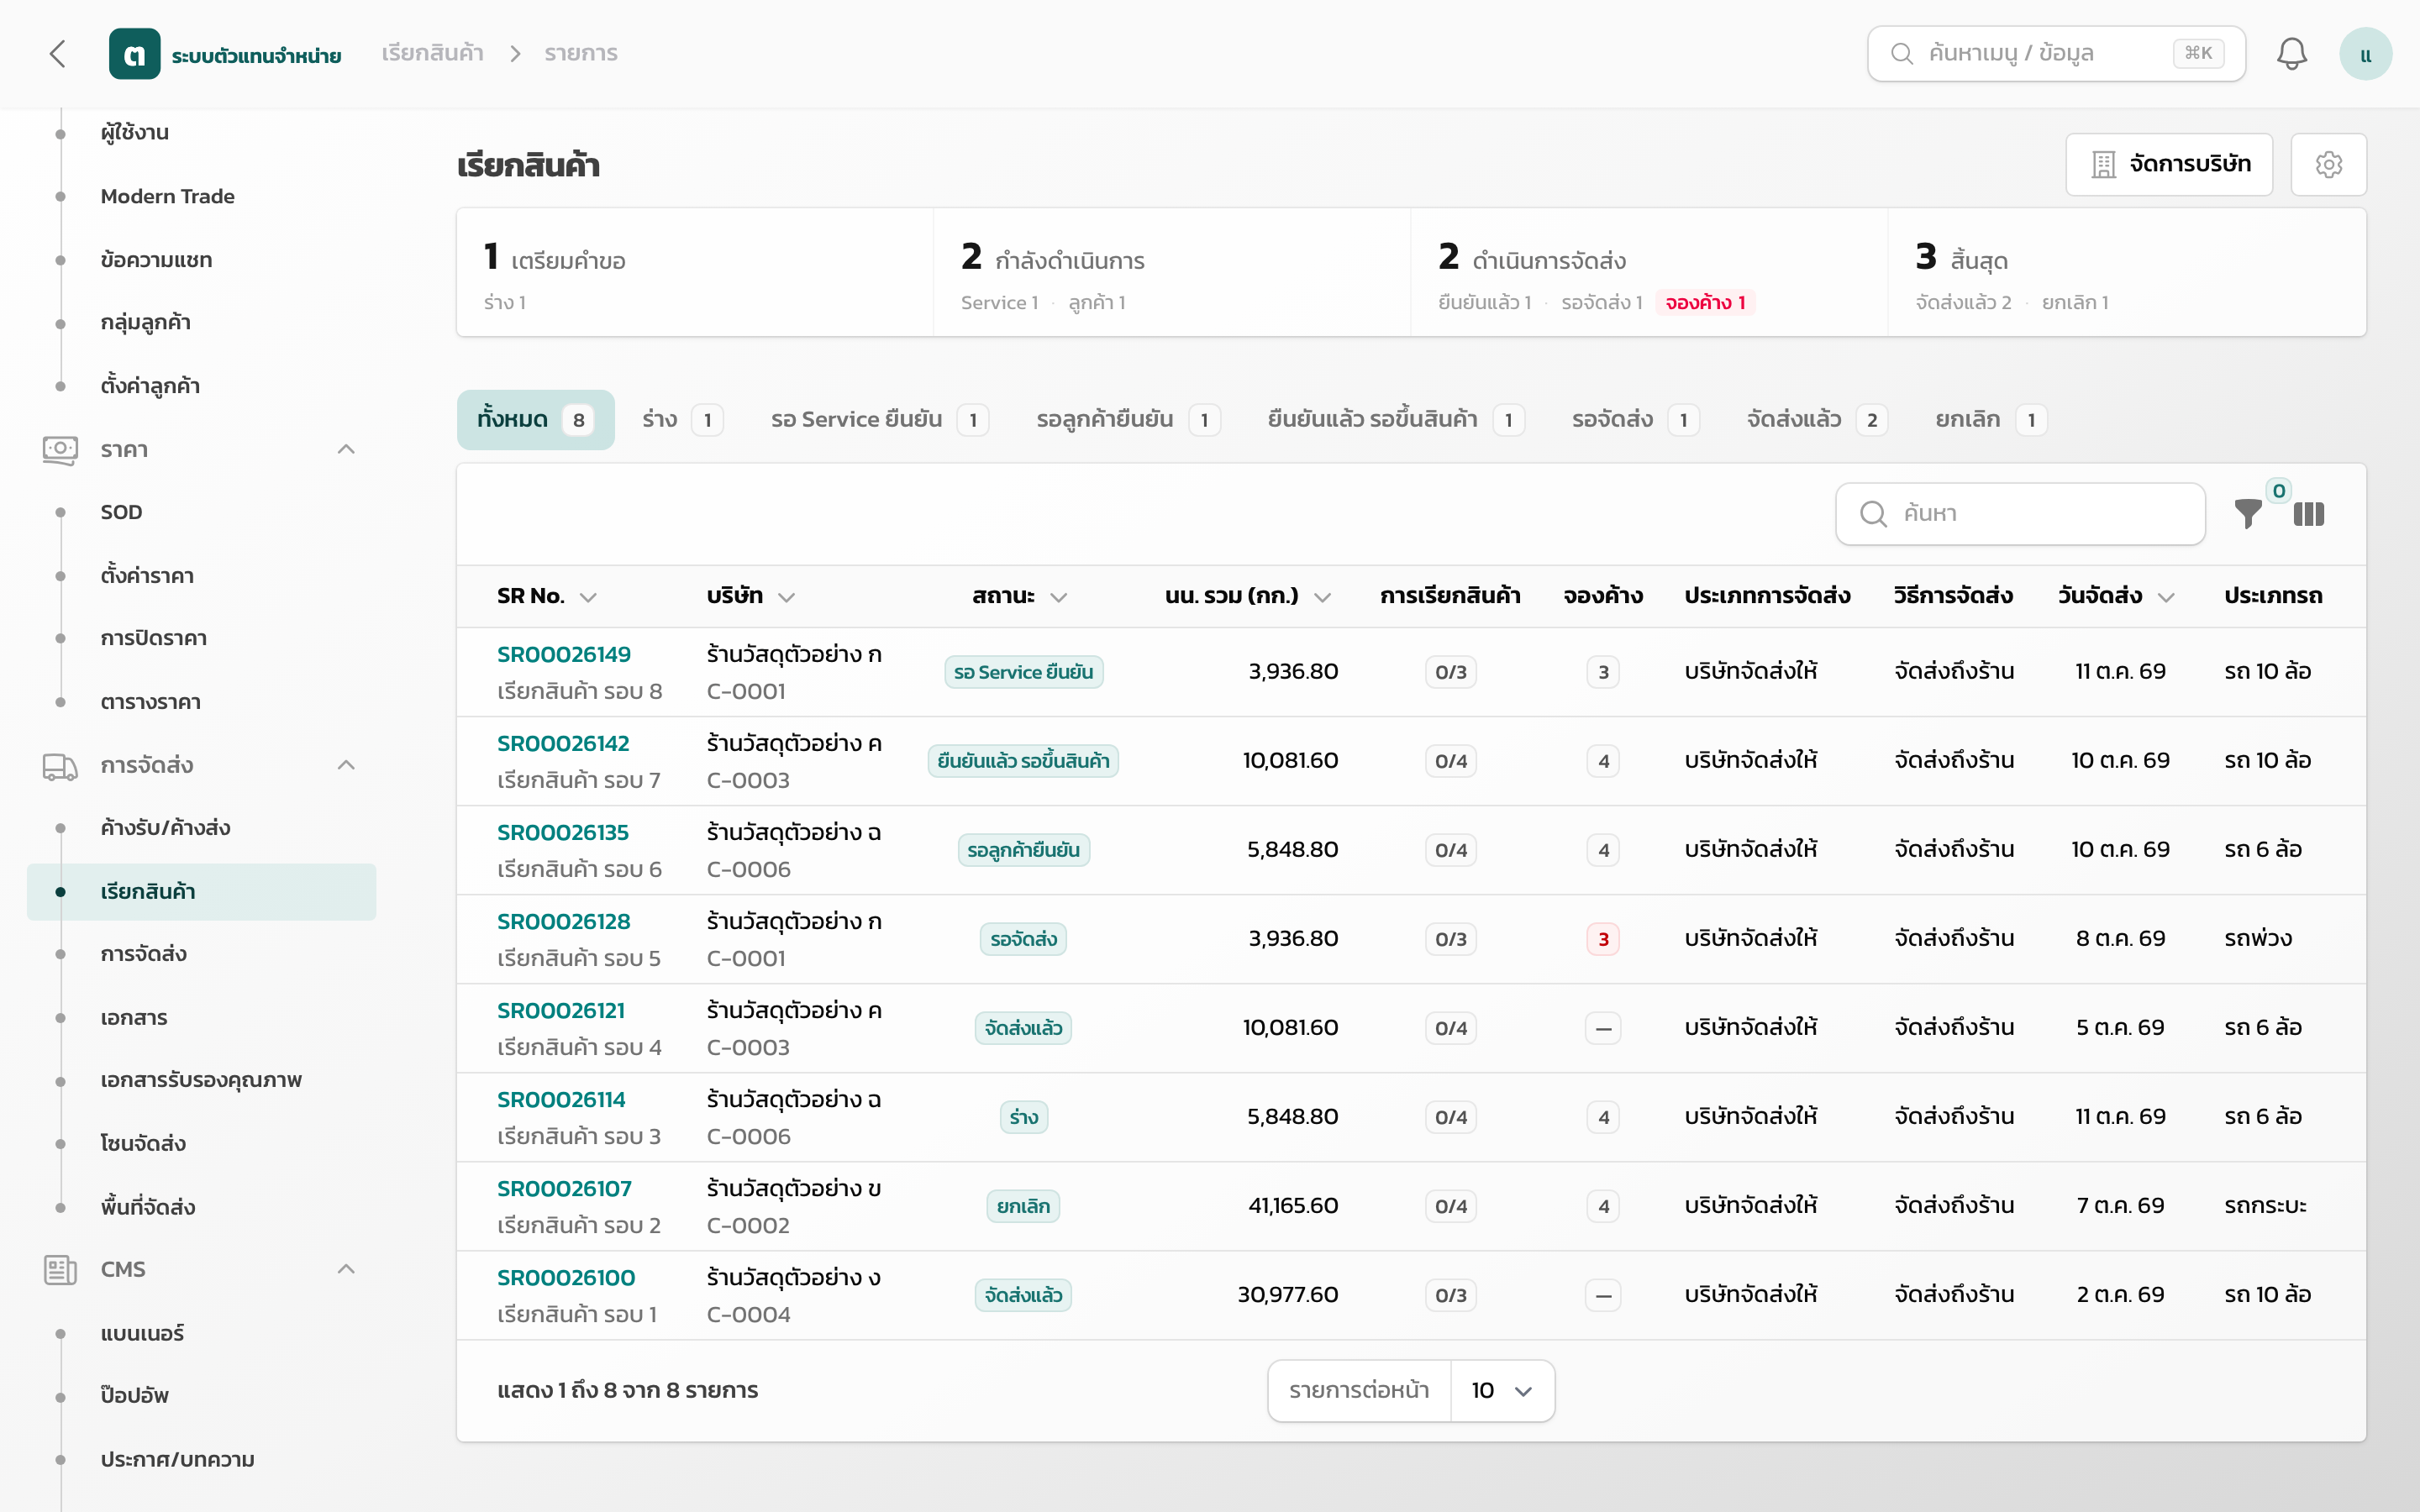2420x1512 pixels.
Task: Open the รายการต่อหน้า 10 dropdown
Action: (1502, 1391)
